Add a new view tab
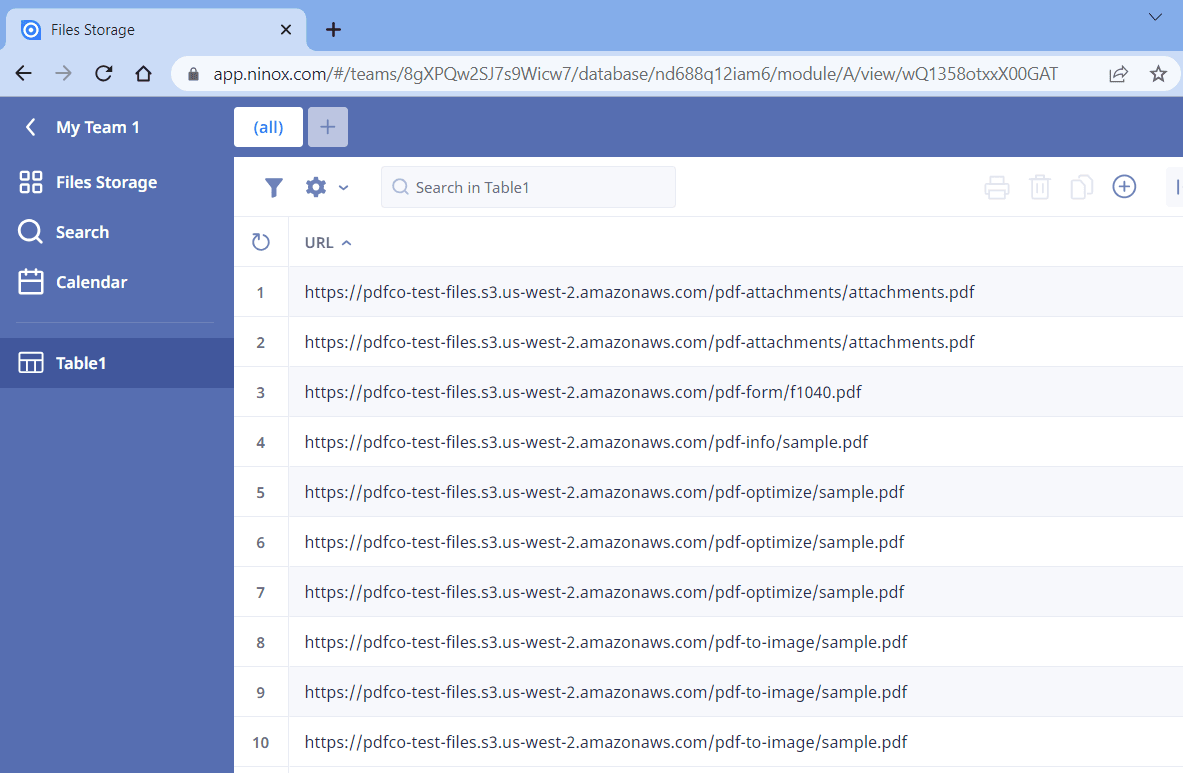 [x=327, y=127]
